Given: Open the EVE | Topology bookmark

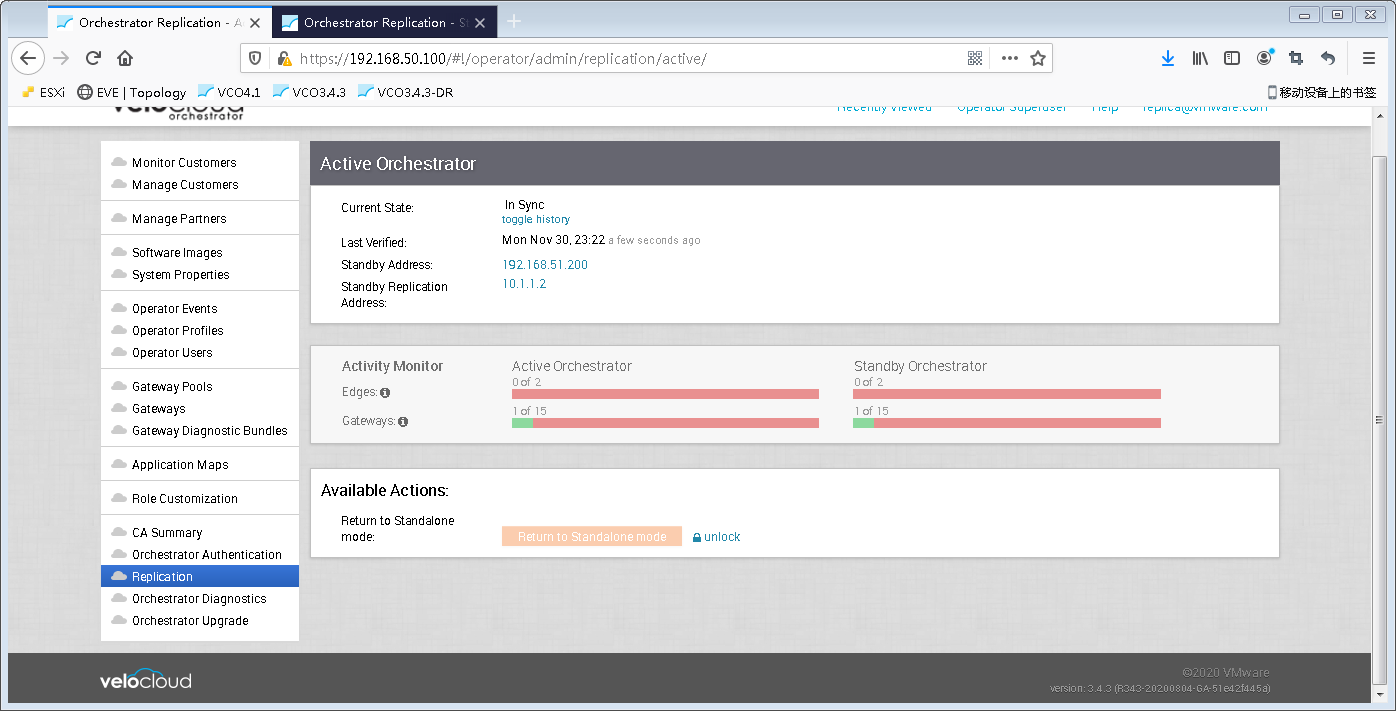Looking at the screenshot, I should click(x=132, y=92).
